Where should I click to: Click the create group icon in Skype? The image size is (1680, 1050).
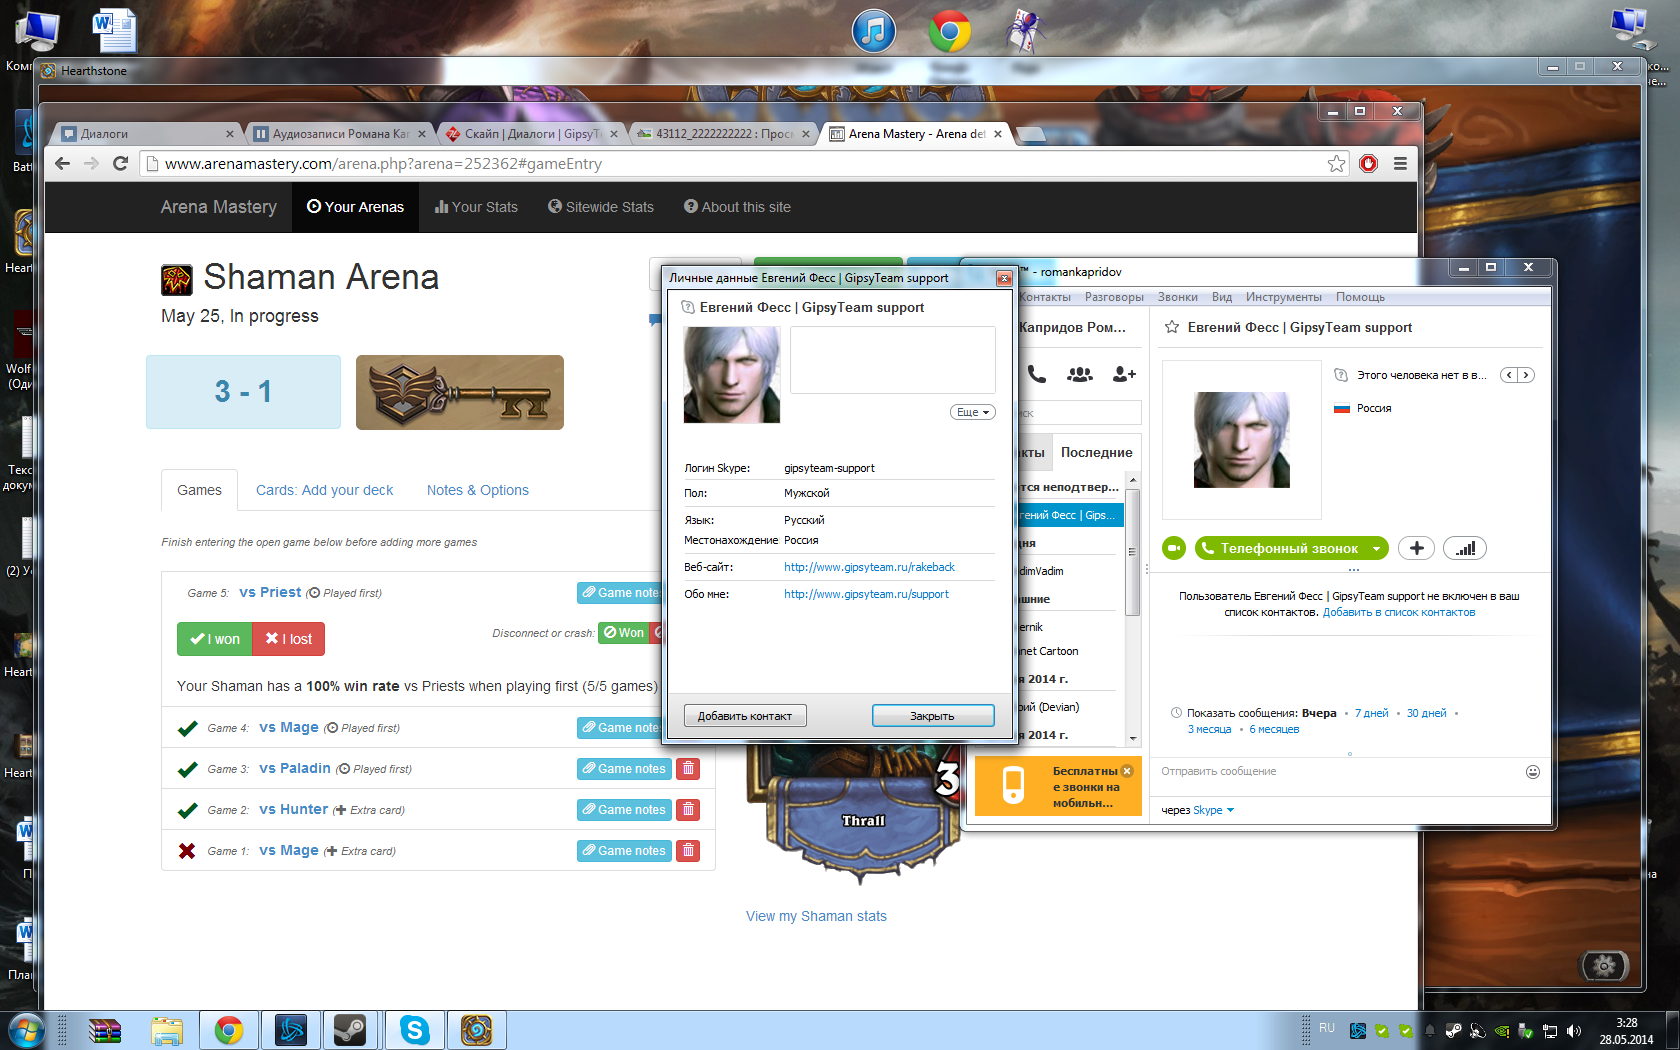coord(1080,374)
